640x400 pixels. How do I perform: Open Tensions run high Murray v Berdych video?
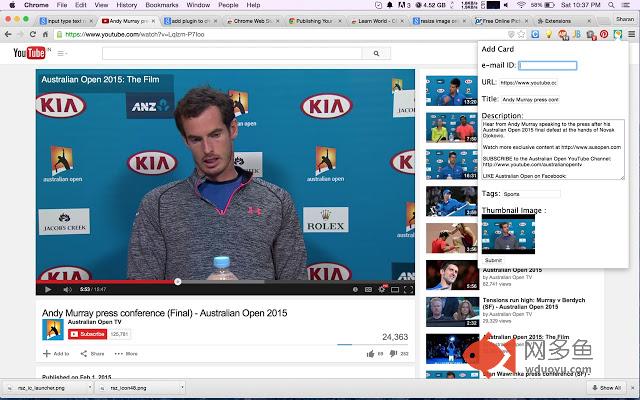(x=534, y=303)
